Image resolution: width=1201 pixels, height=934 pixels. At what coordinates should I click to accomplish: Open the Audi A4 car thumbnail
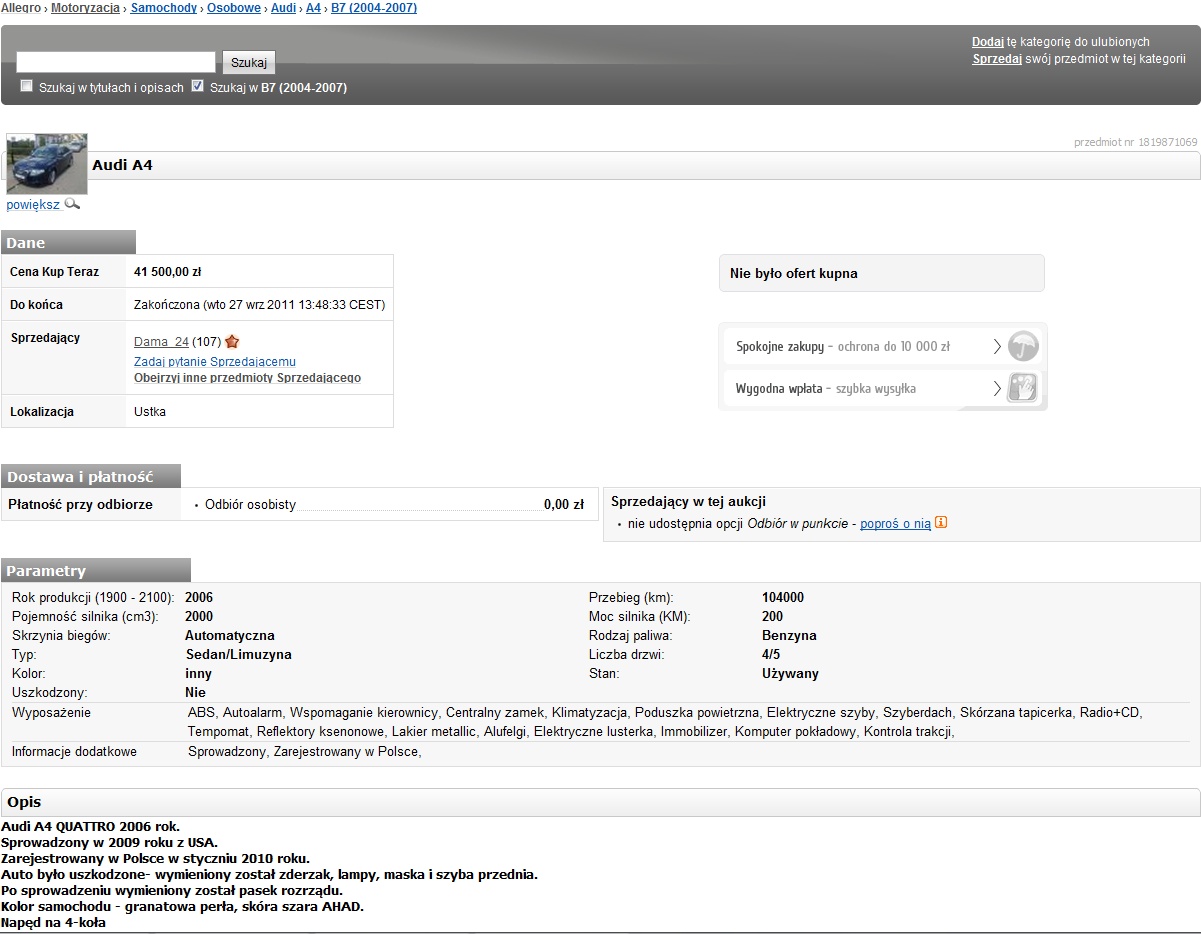coord(47,164)
